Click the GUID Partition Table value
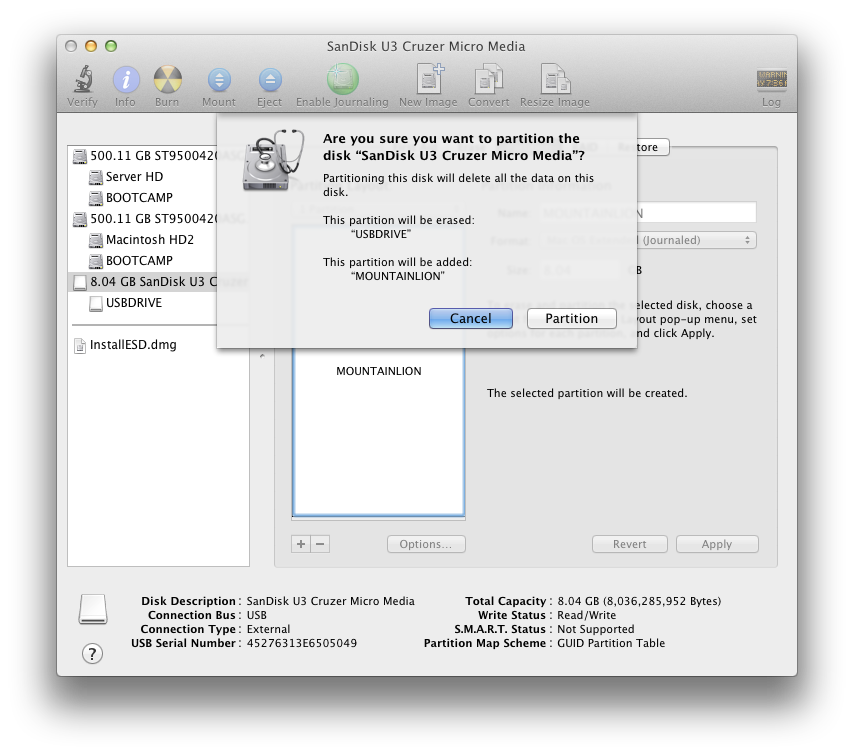Viewport: 854px width, 755px height. [611, 643]
